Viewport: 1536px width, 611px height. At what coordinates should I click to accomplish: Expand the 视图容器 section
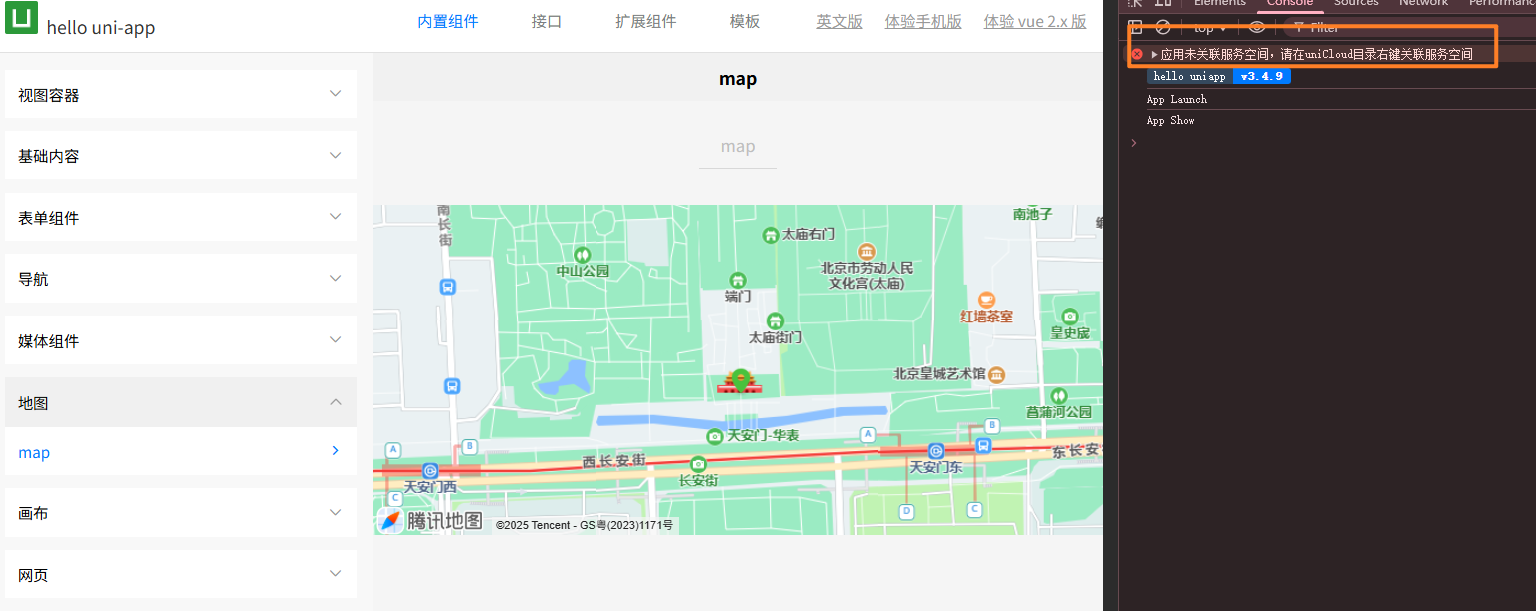[x=181, y=95]
